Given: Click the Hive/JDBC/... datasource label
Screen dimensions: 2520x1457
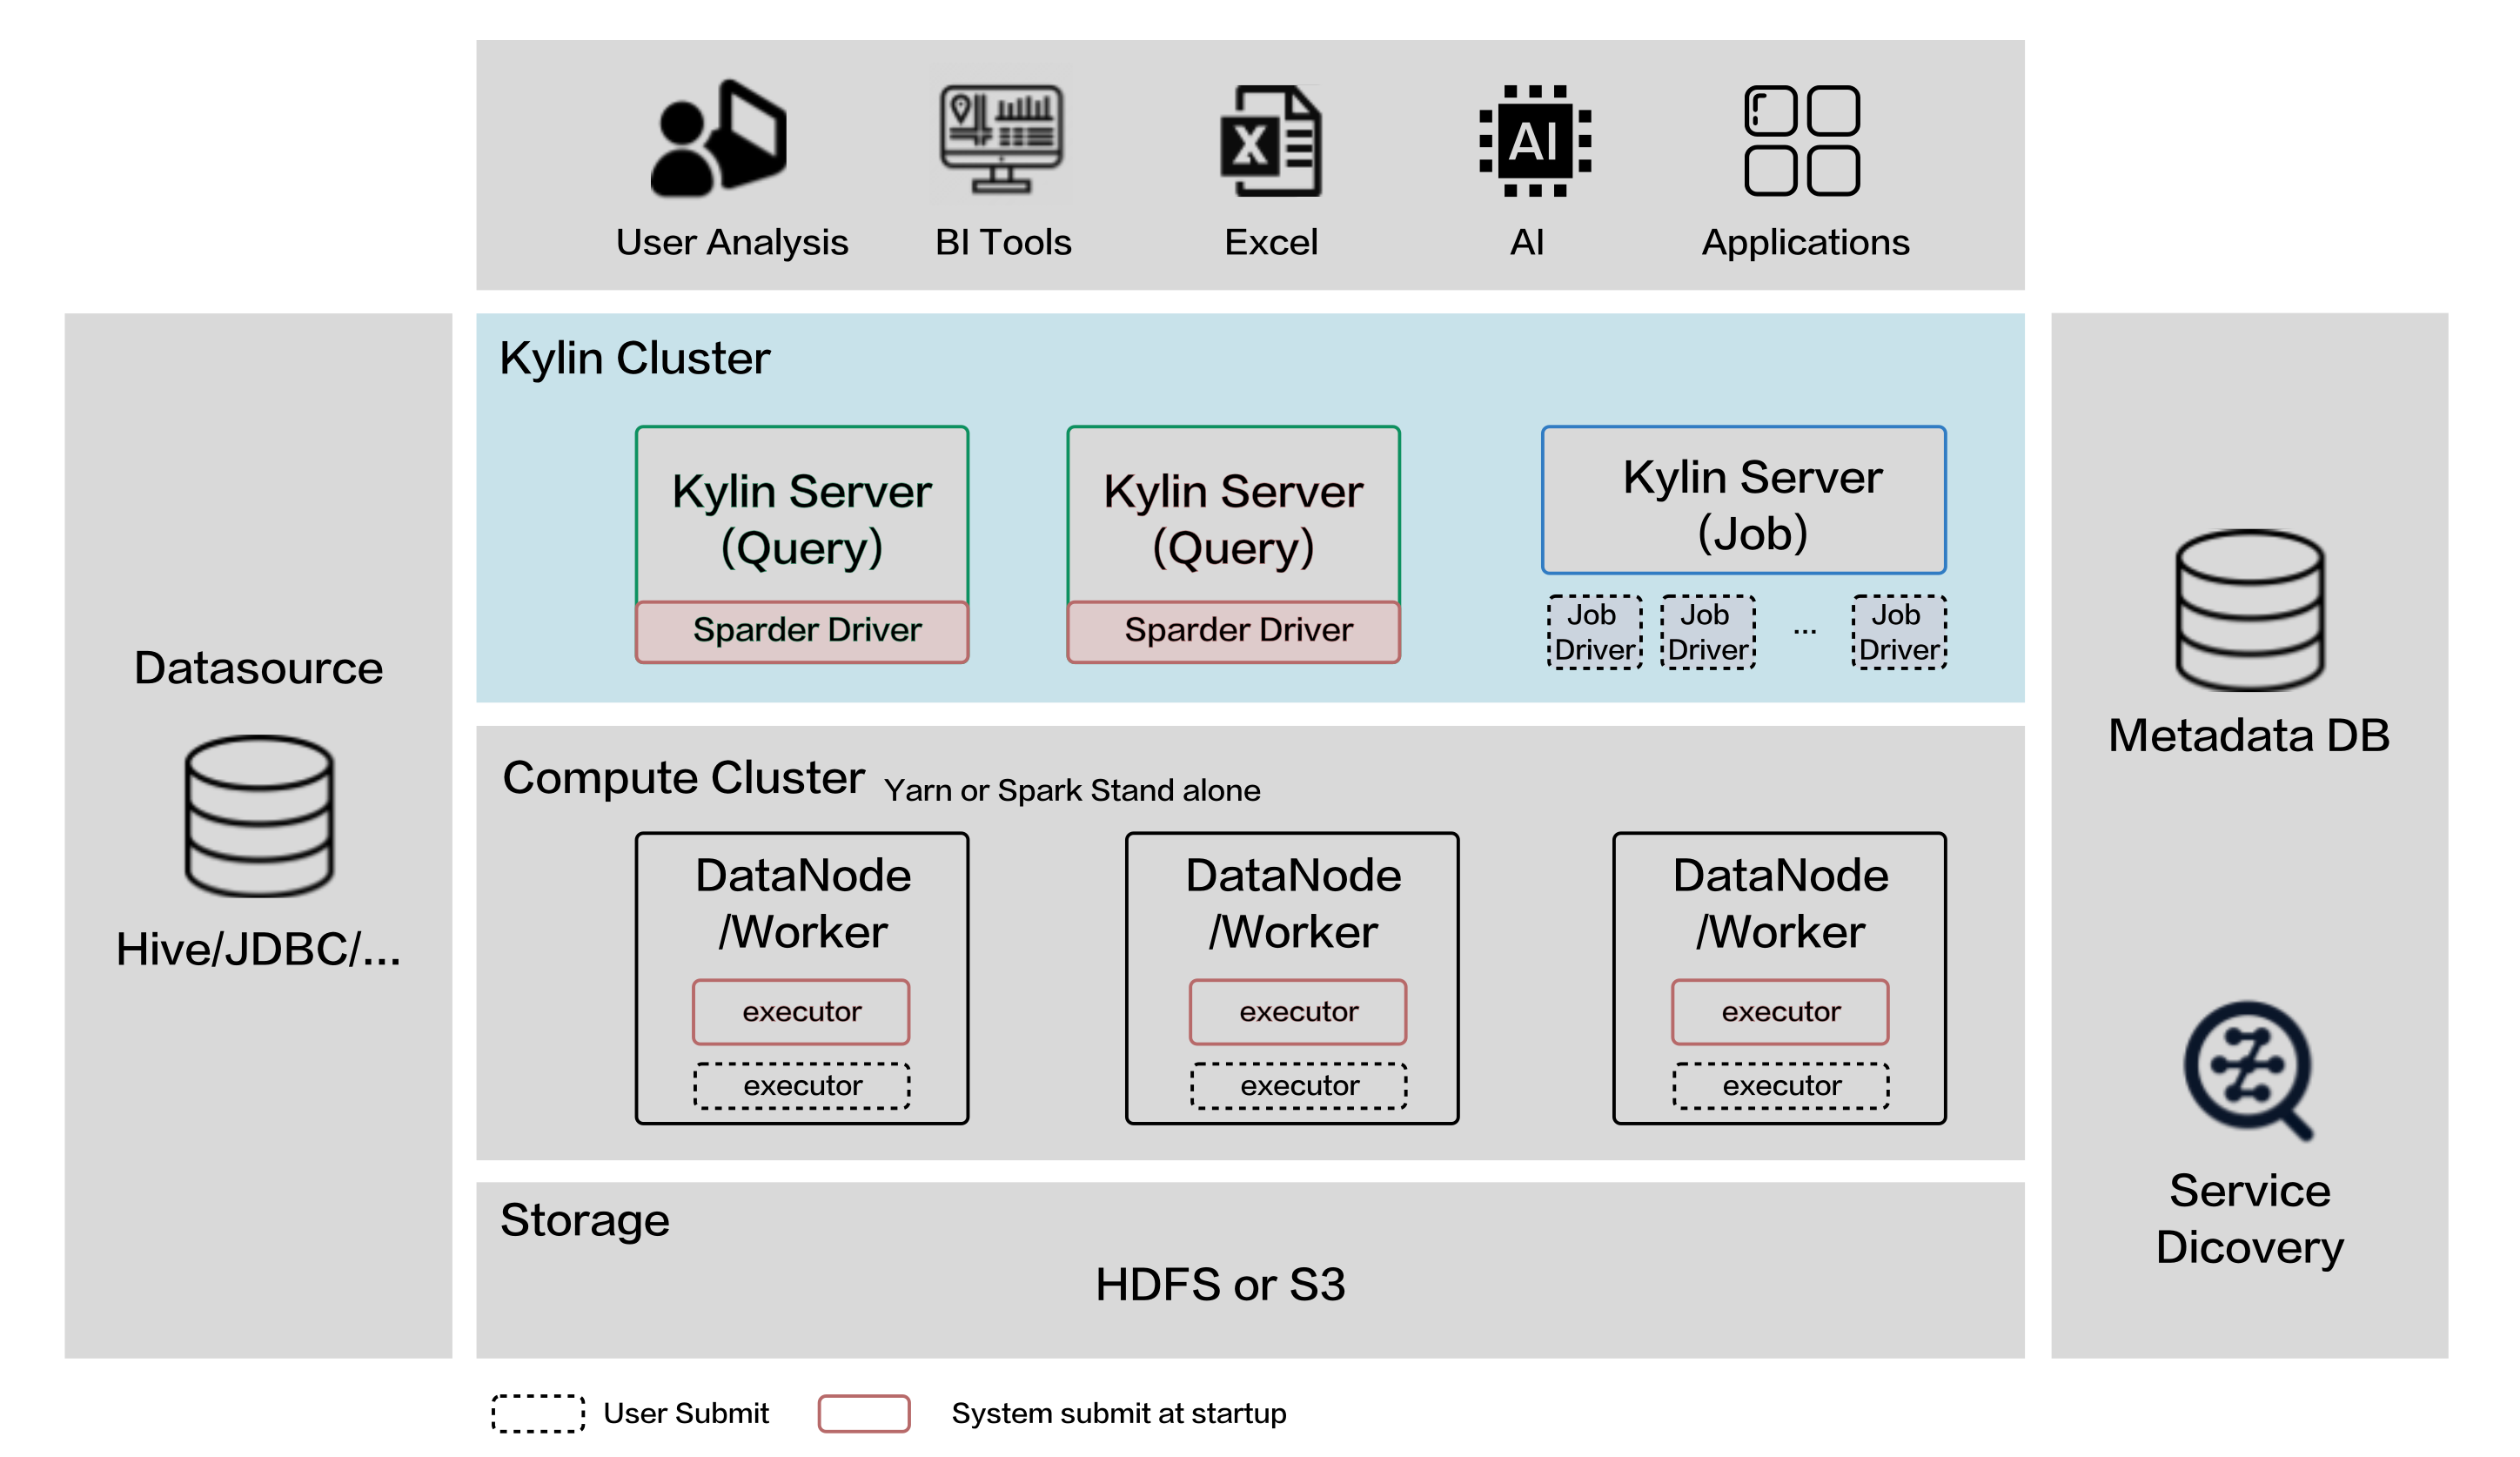Looking at the screenshot, I should point(258,949).
